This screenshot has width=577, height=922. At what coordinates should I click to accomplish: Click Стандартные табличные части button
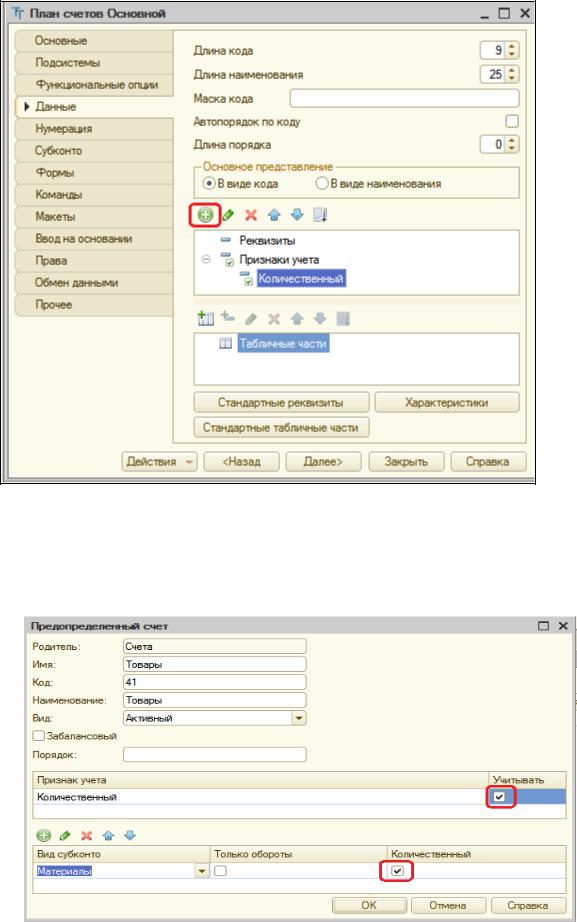tap(281, 427)
